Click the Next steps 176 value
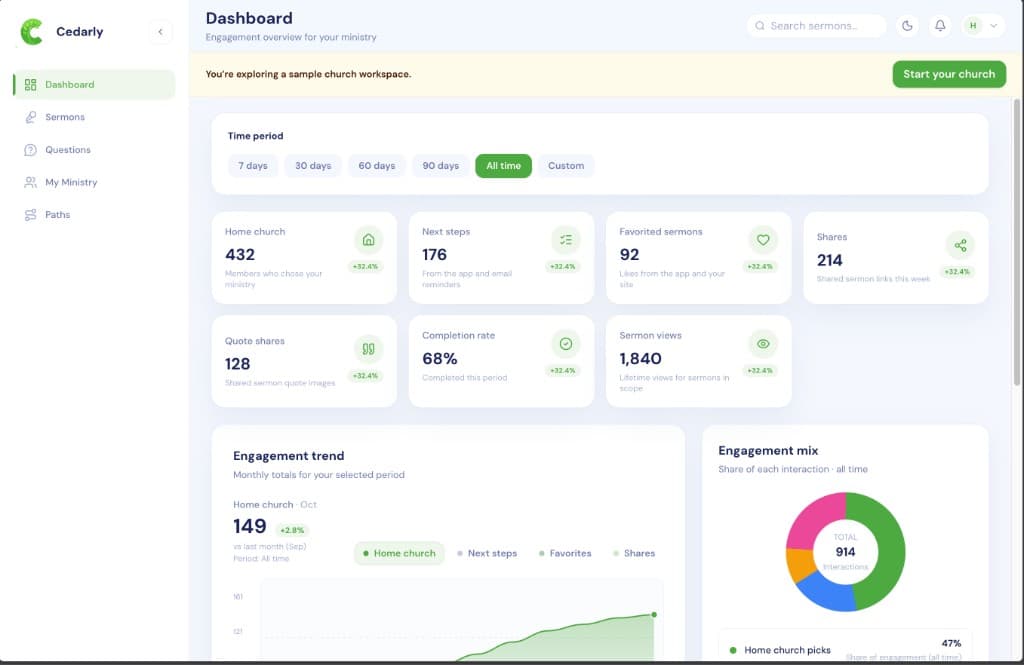 tap(434, 255)
